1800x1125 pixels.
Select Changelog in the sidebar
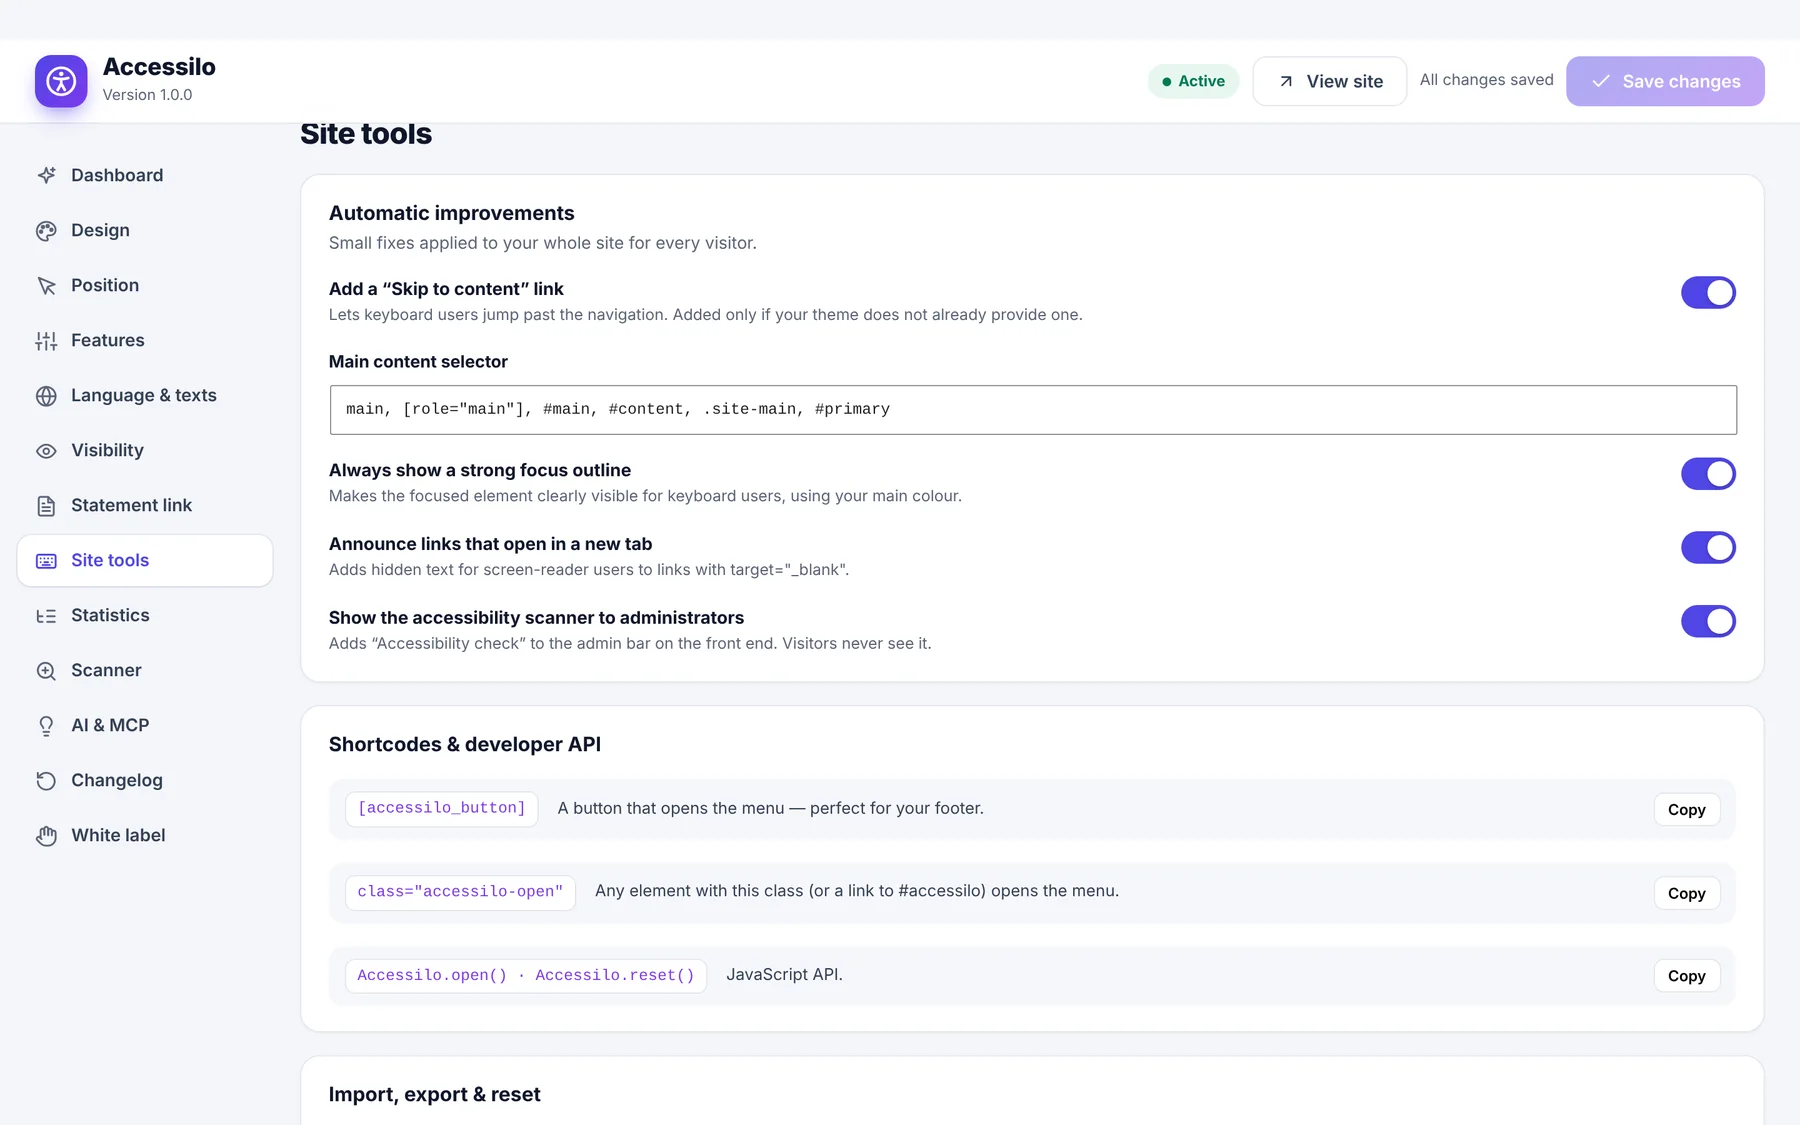pyautogui.click(x=145, y=780)
